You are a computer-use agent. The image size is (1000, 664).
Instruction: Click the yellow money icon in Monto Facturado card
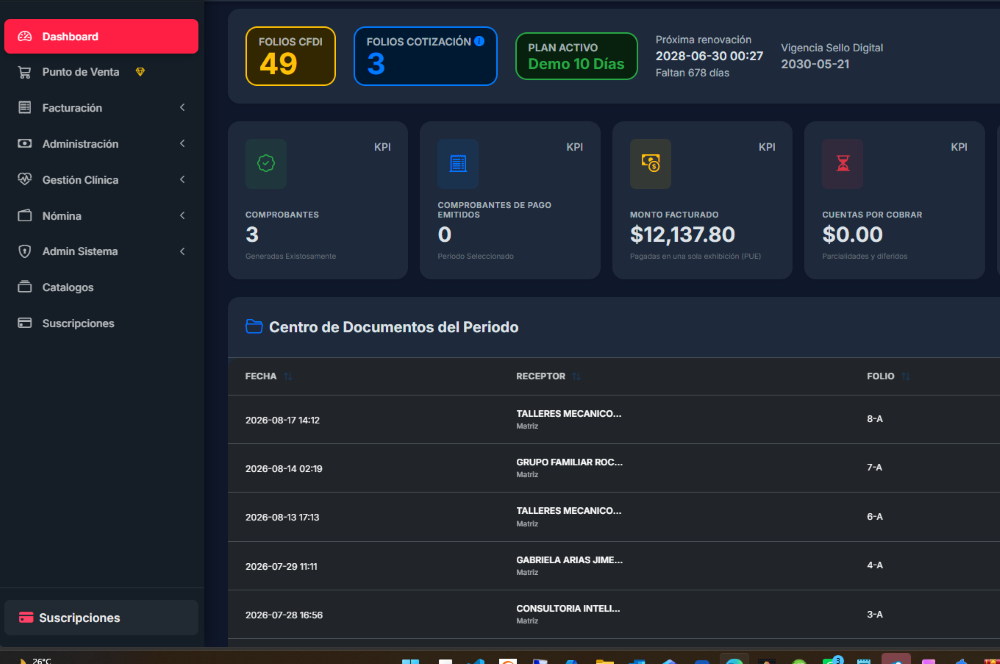[x=651, y=163]
